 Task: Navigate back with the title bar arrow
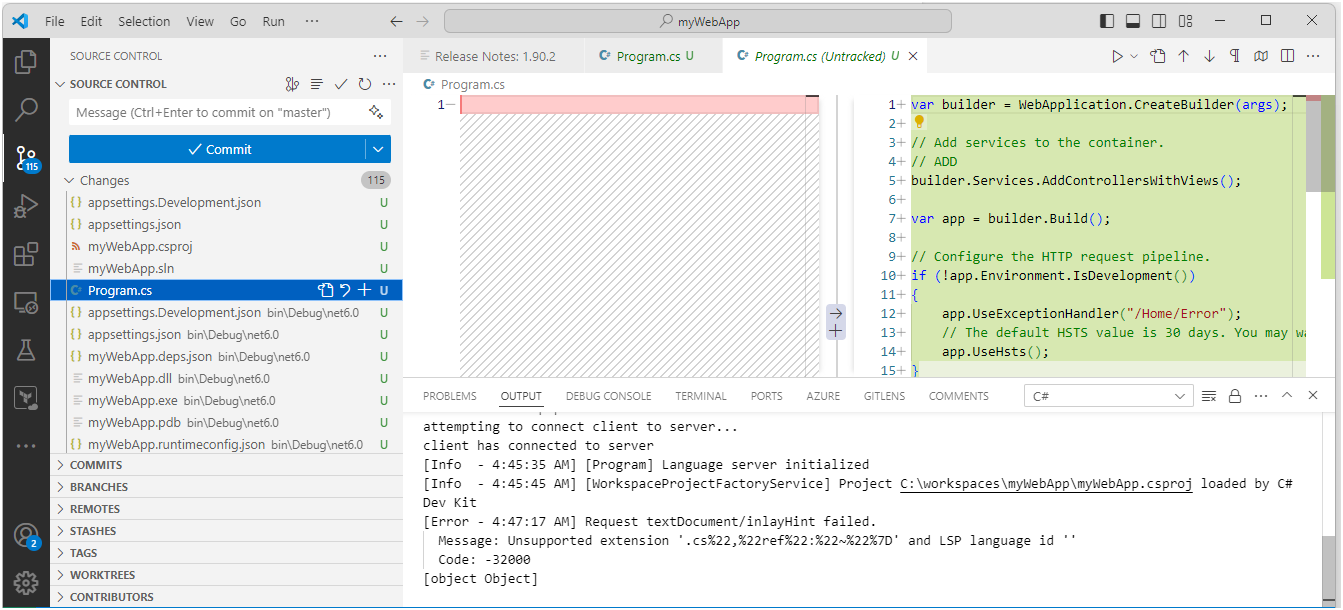point(396,21)
